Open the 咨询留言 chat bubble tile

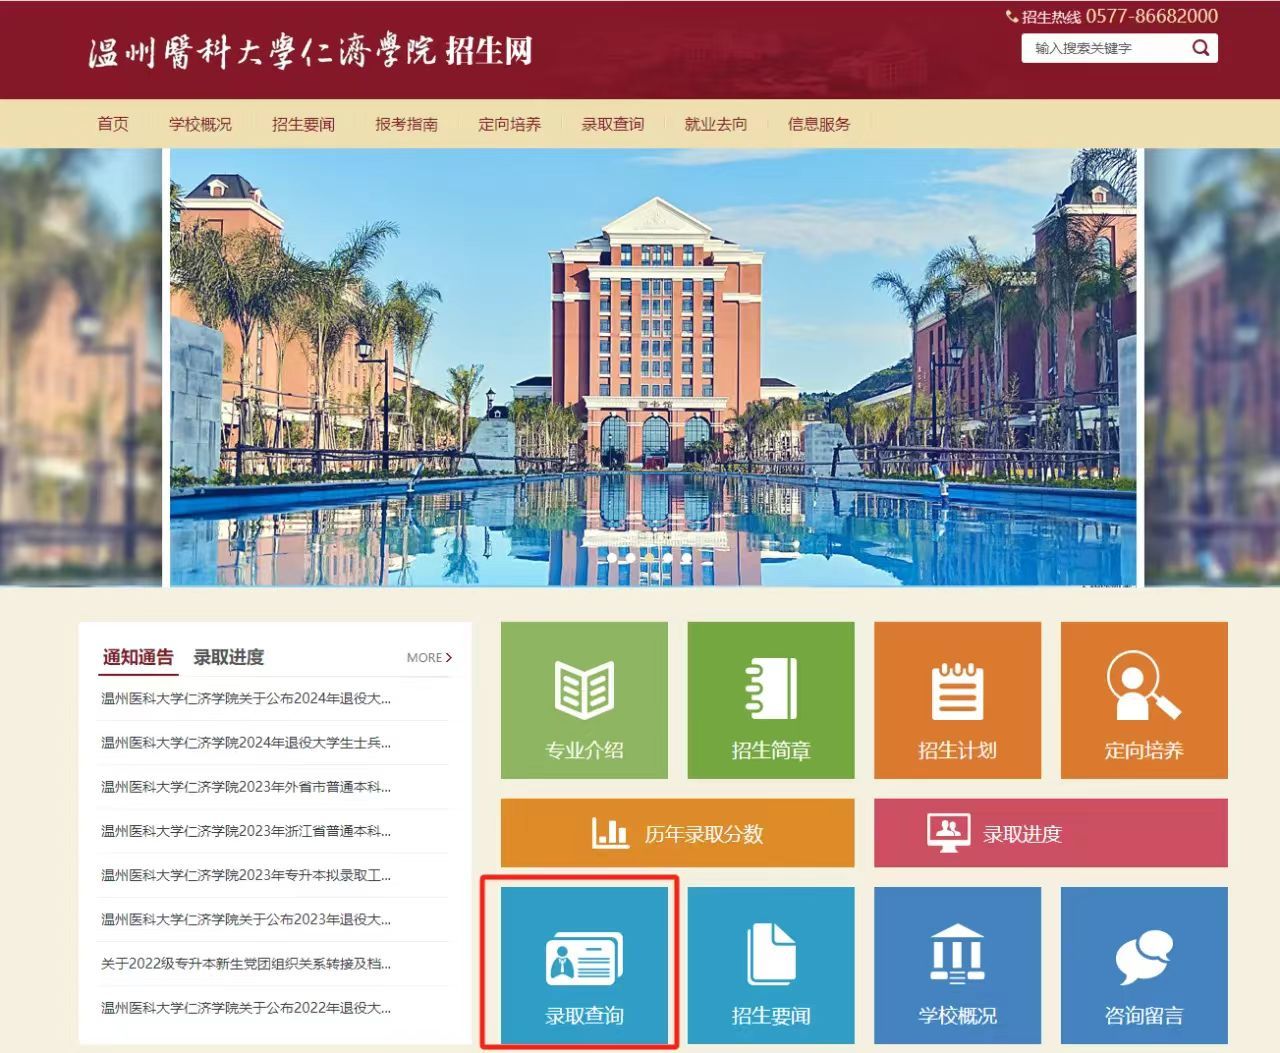point(1143,965)
